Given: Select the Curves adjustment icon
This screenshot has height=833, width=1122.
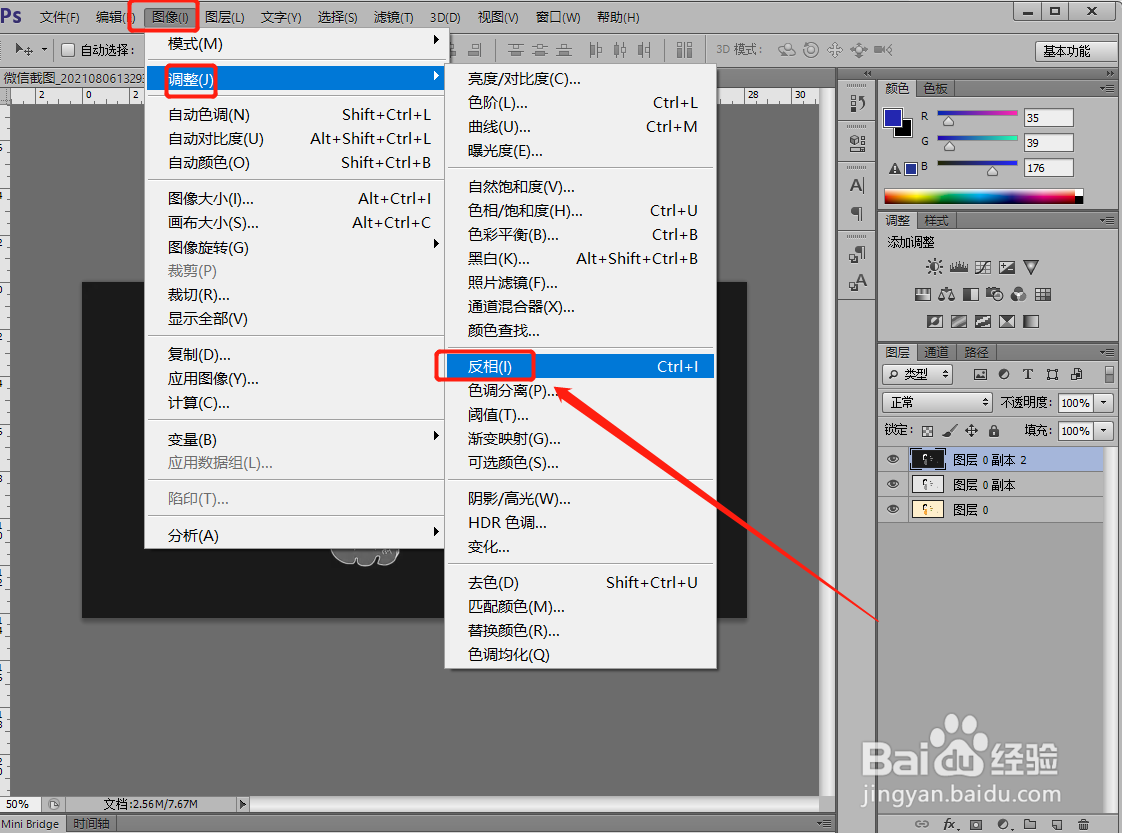Looking at the screenshot, I should [x=983, y=267].
